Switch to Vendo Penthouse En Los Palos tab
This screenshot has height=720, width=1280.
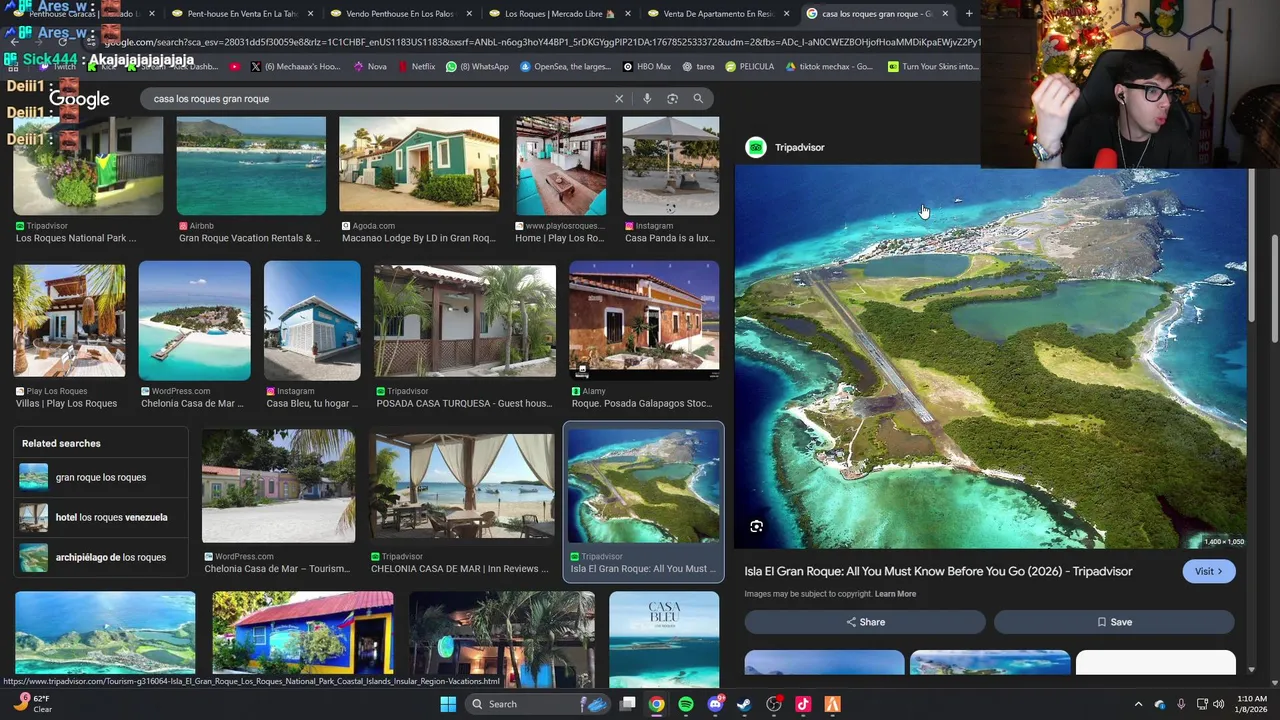[x=400, y=14]
